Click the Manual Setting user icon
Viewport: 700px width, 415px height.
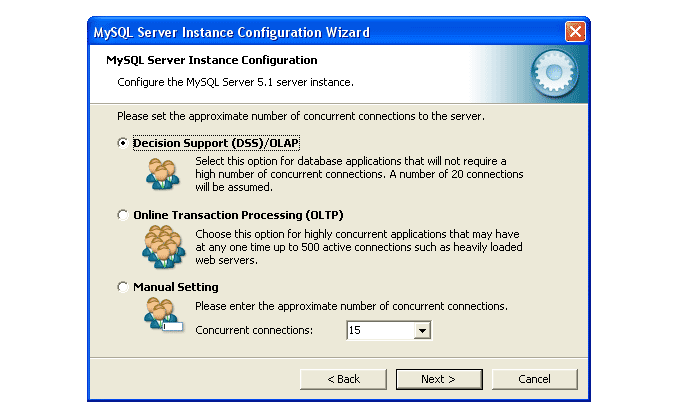[160, 314]
